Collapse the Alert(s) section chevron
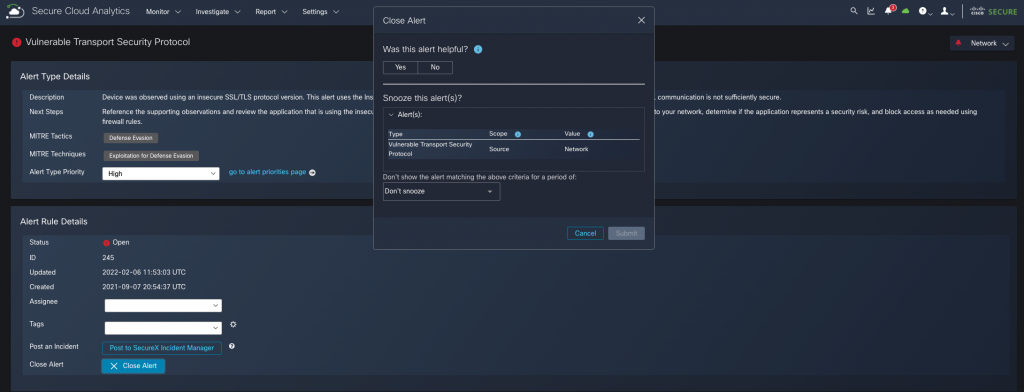Image resolution: width=1024 pixels, height=392 pixels. [x=391, y=114]
